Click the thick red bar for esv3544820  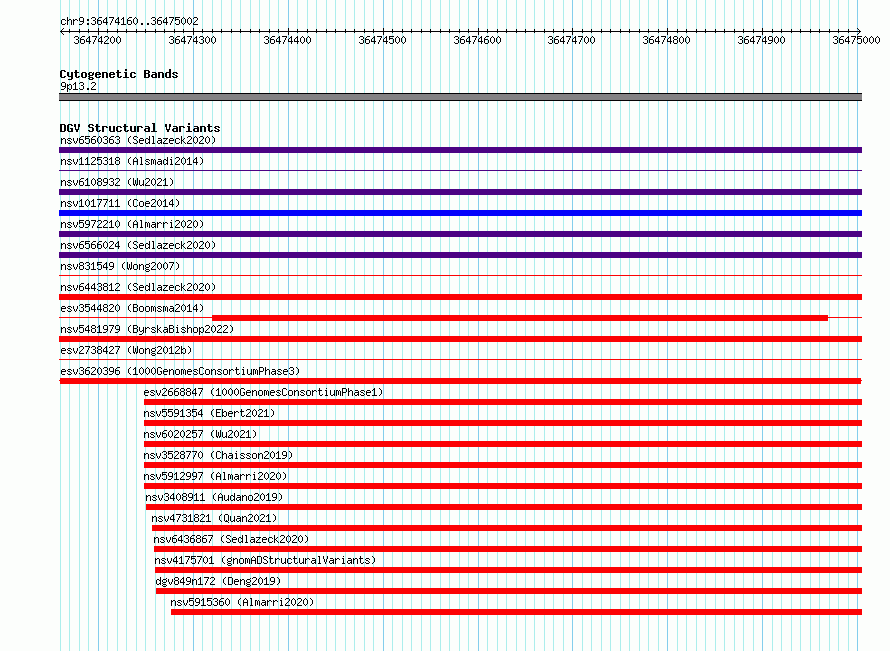[520, 318]
